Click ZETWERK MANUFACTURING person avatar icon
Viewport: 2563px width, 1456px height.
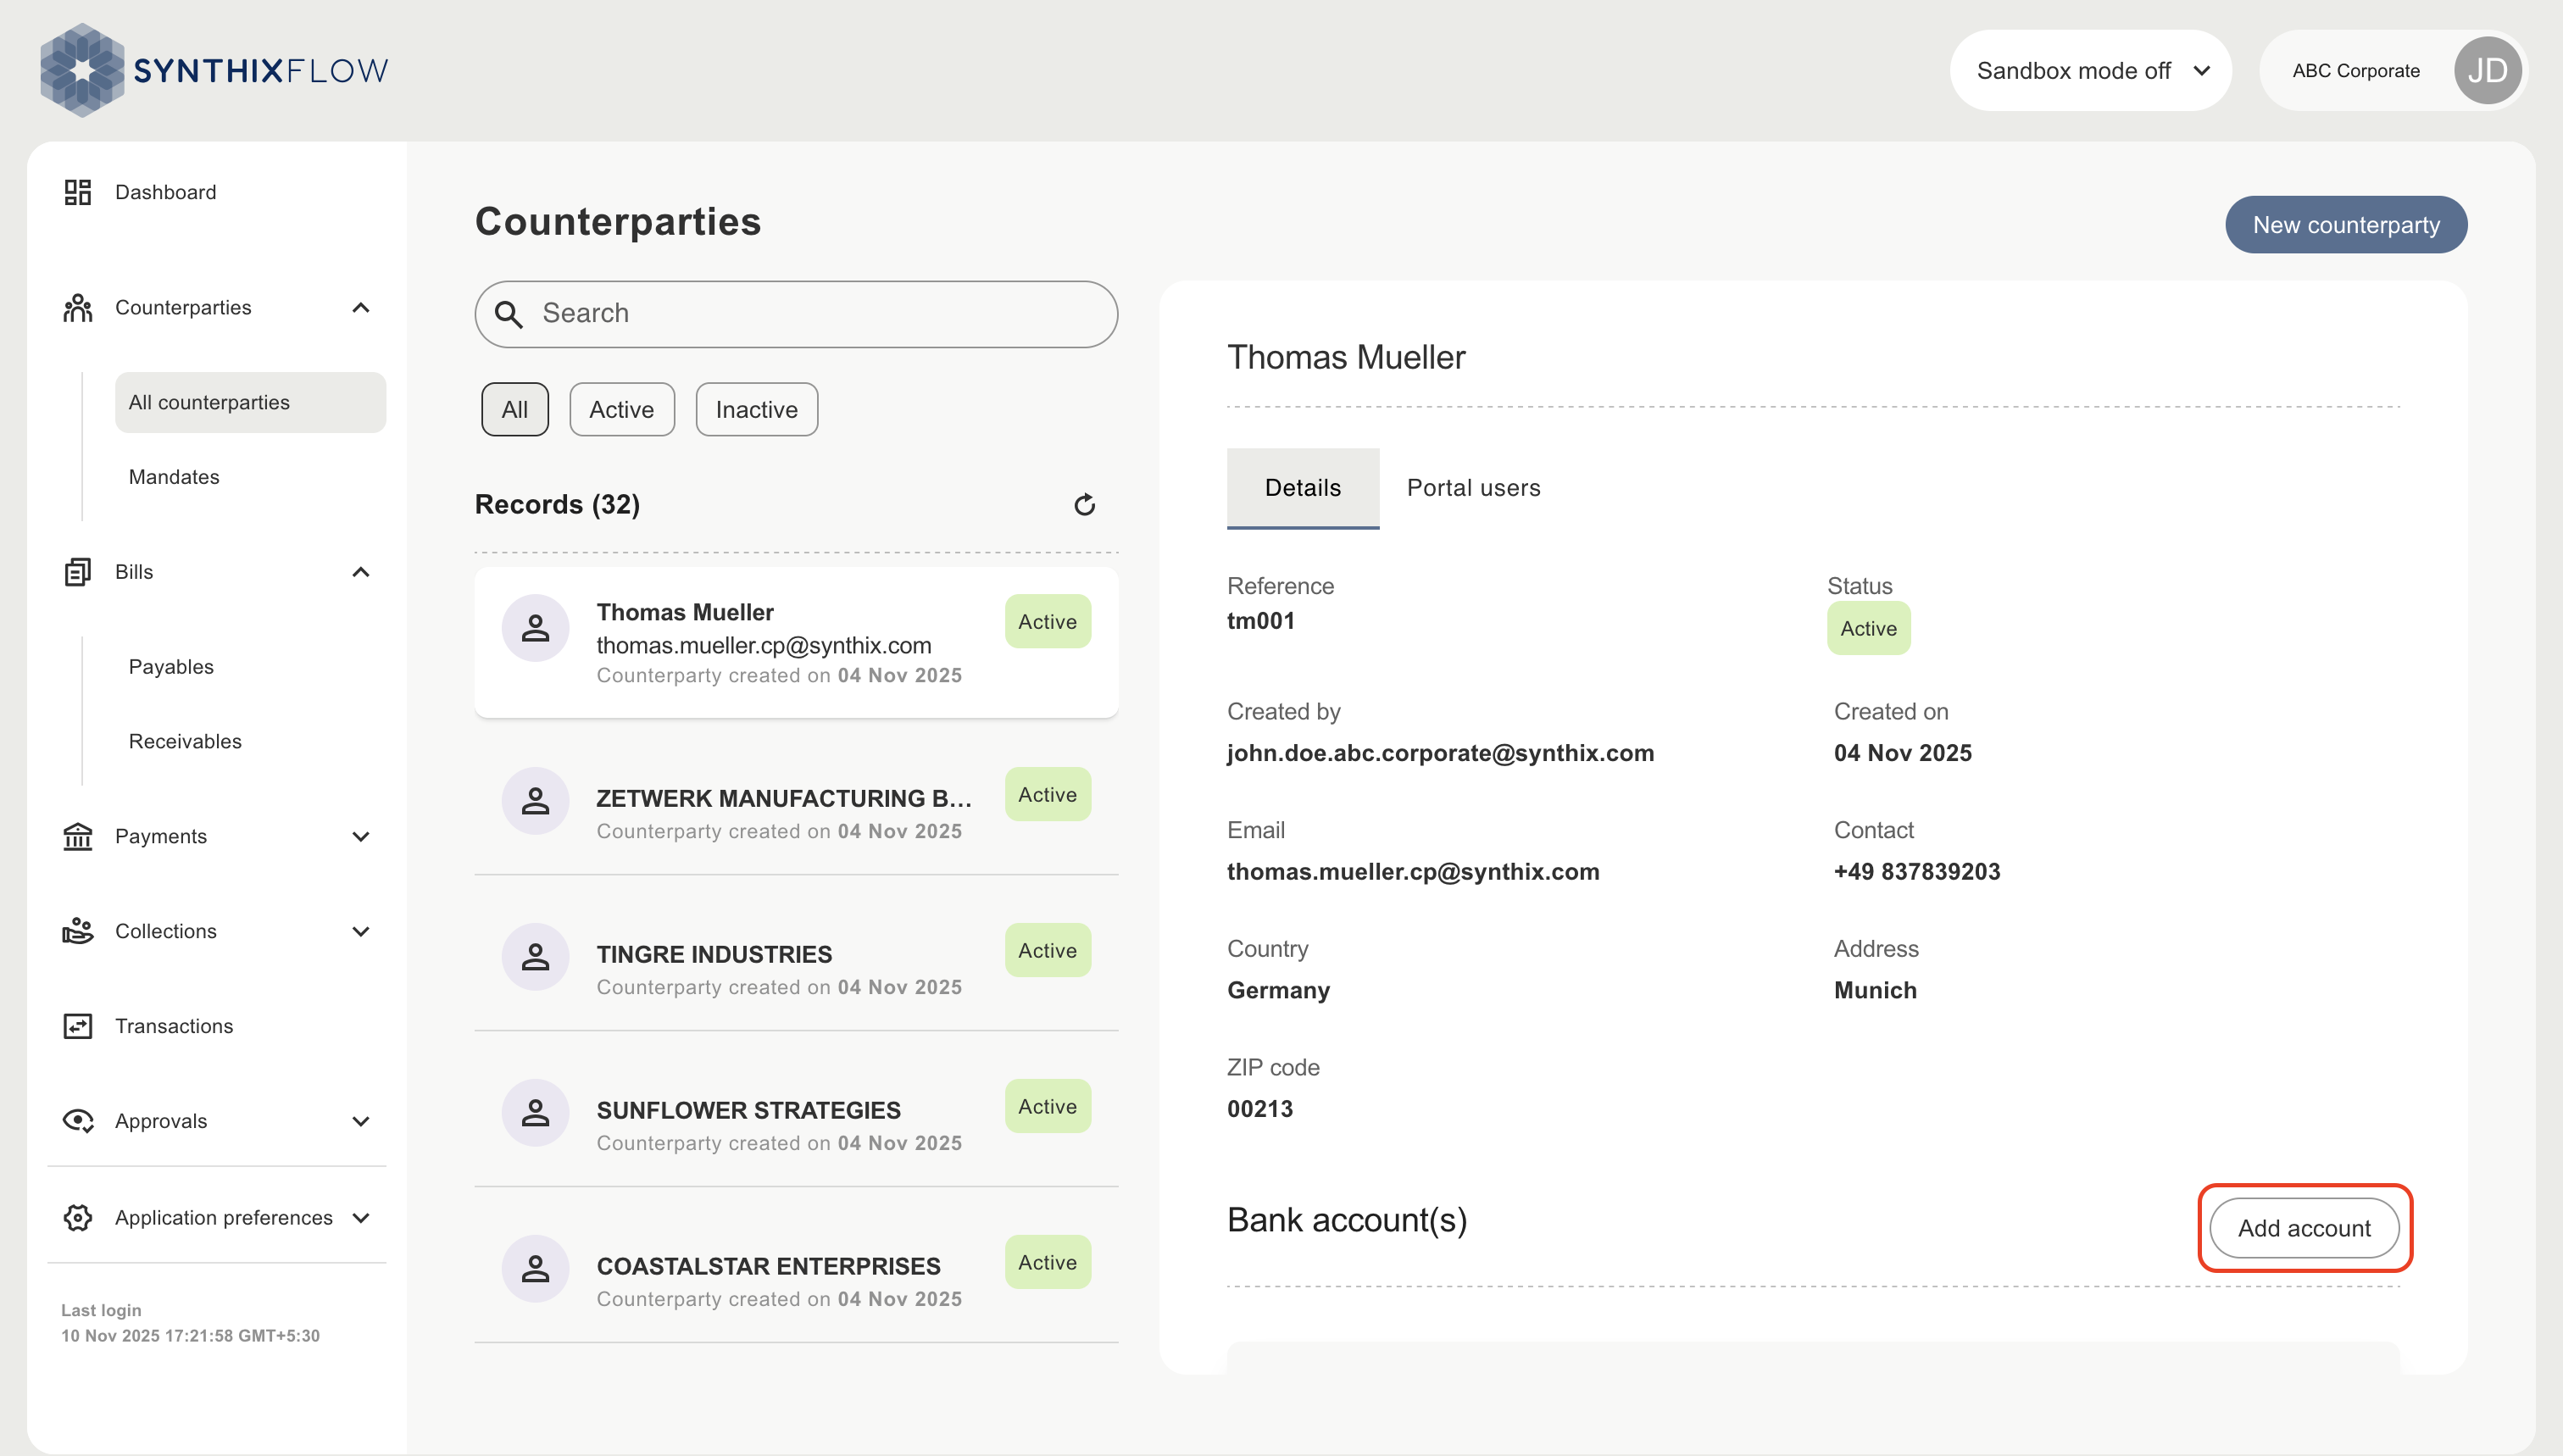pyautogui.click(x=535, y=801)
